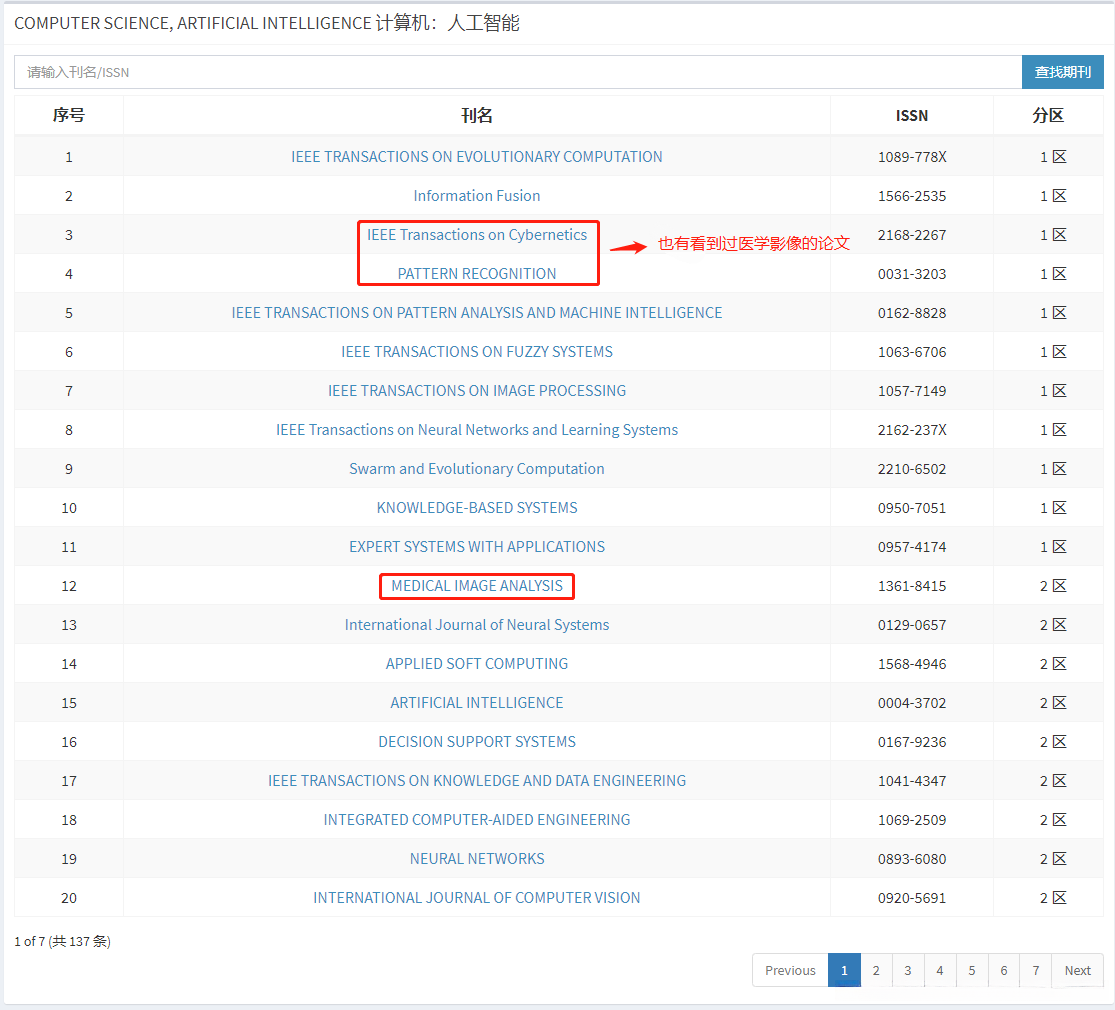Go to page 7 of results
Viewport: 1115px width, 1010px height.
click(x=1036, y=970)
